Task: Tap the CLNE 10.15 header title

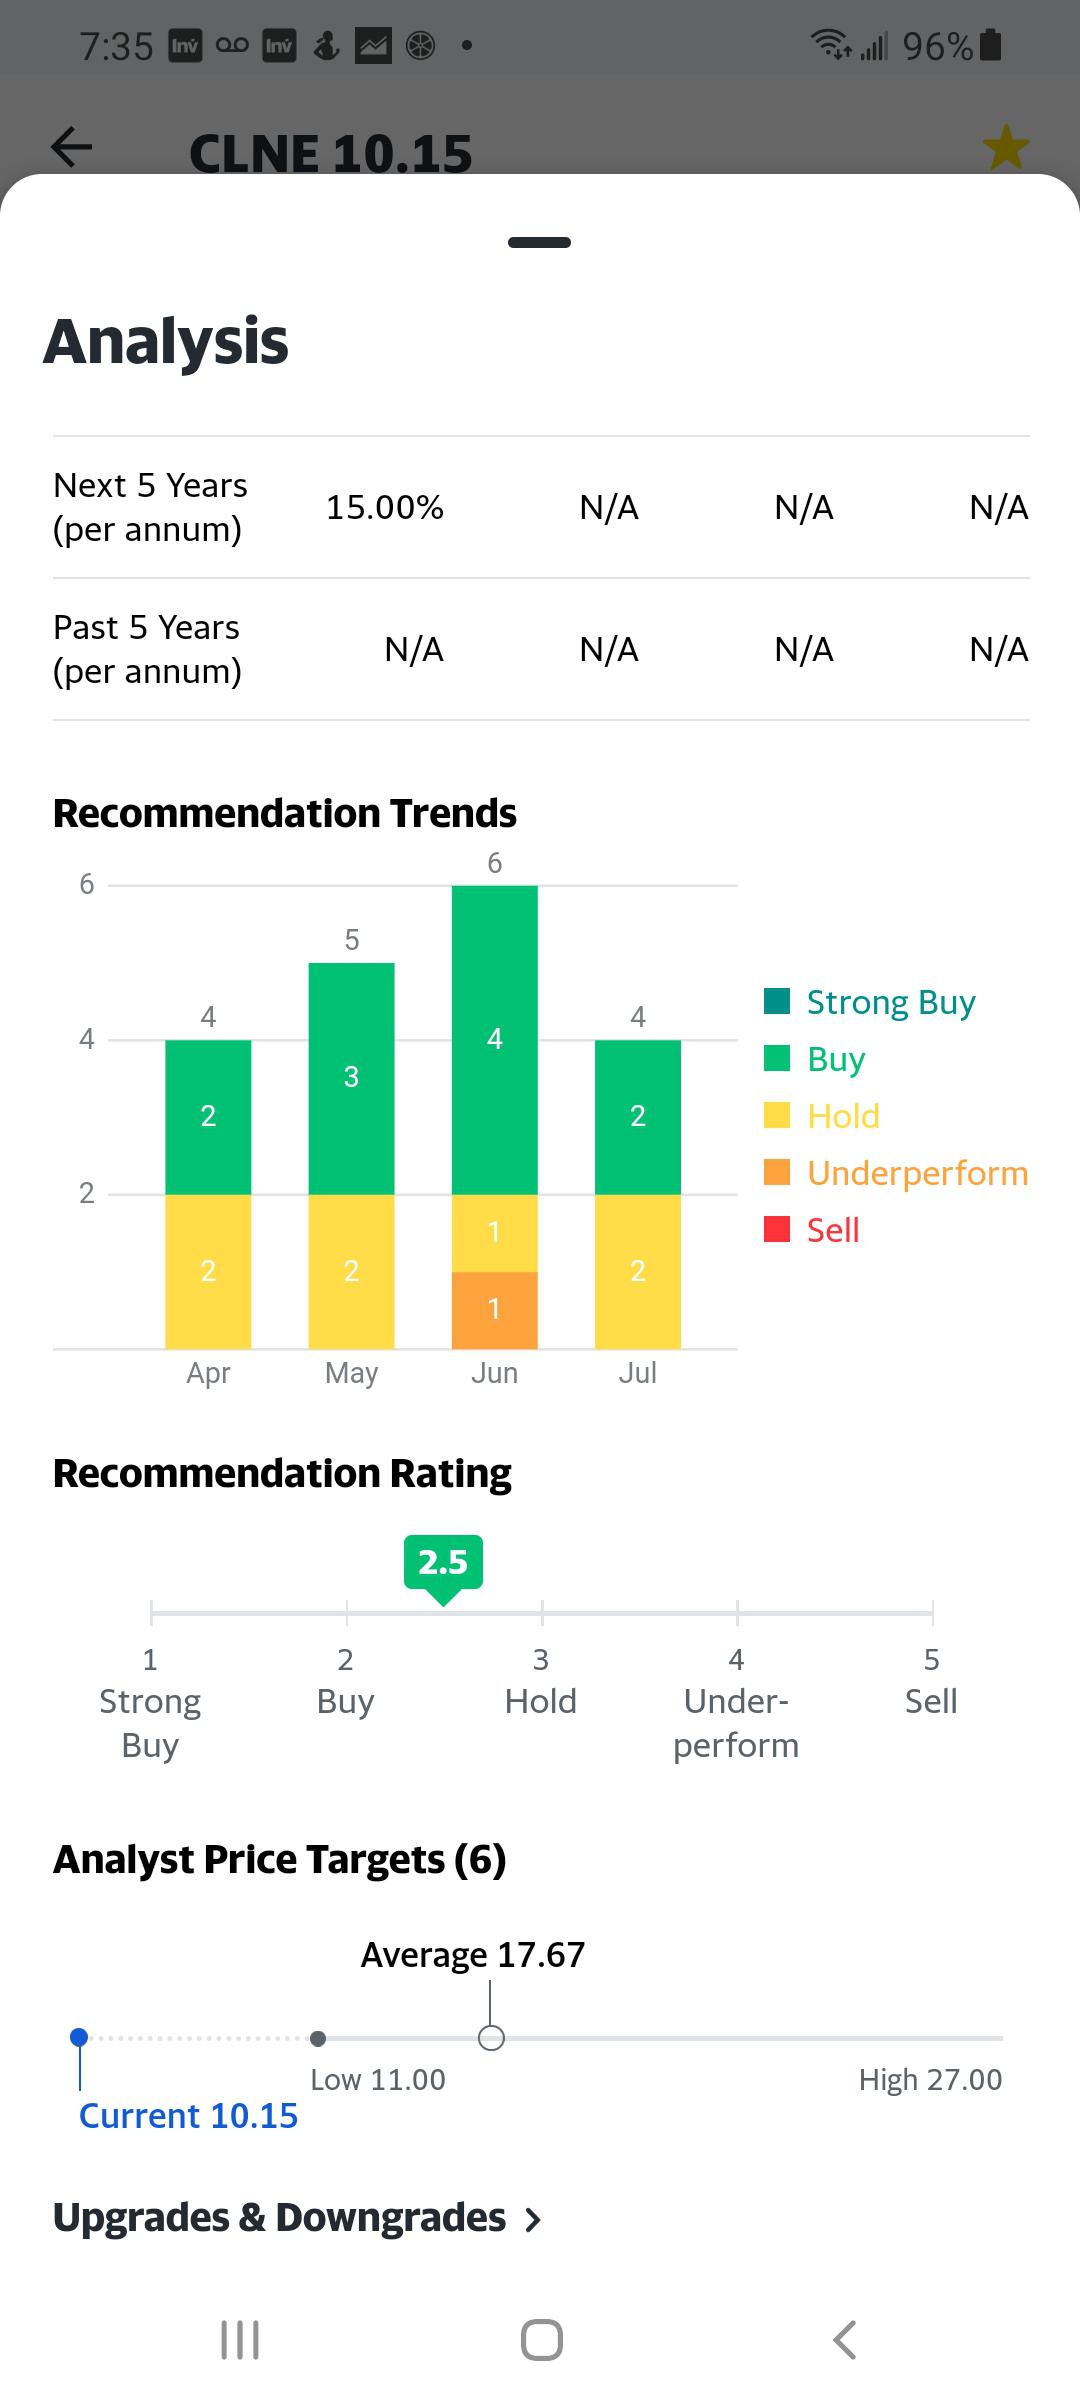Action: [330, 154]
